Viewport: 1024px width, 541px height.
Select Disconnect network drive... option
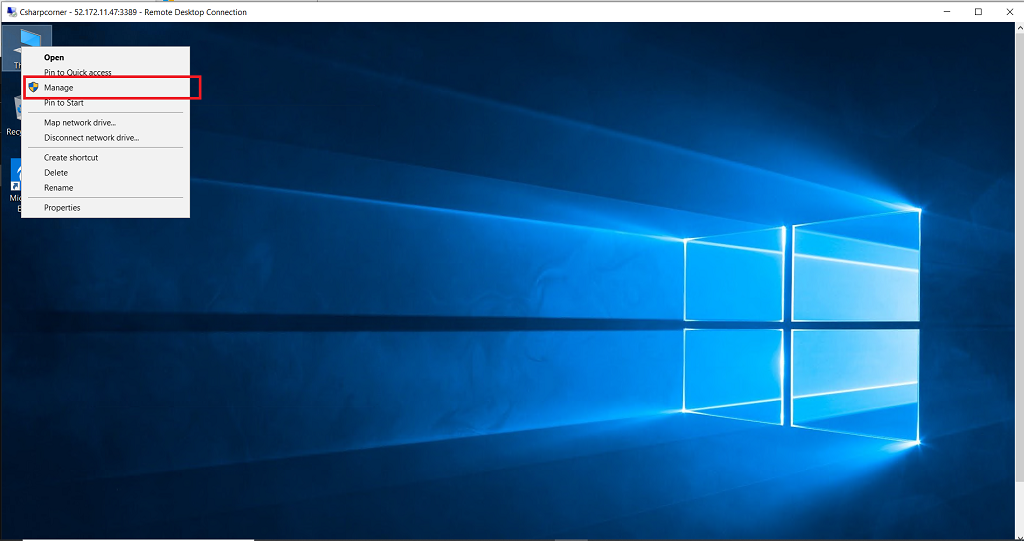pyautogui.click(x=105, y=138)
